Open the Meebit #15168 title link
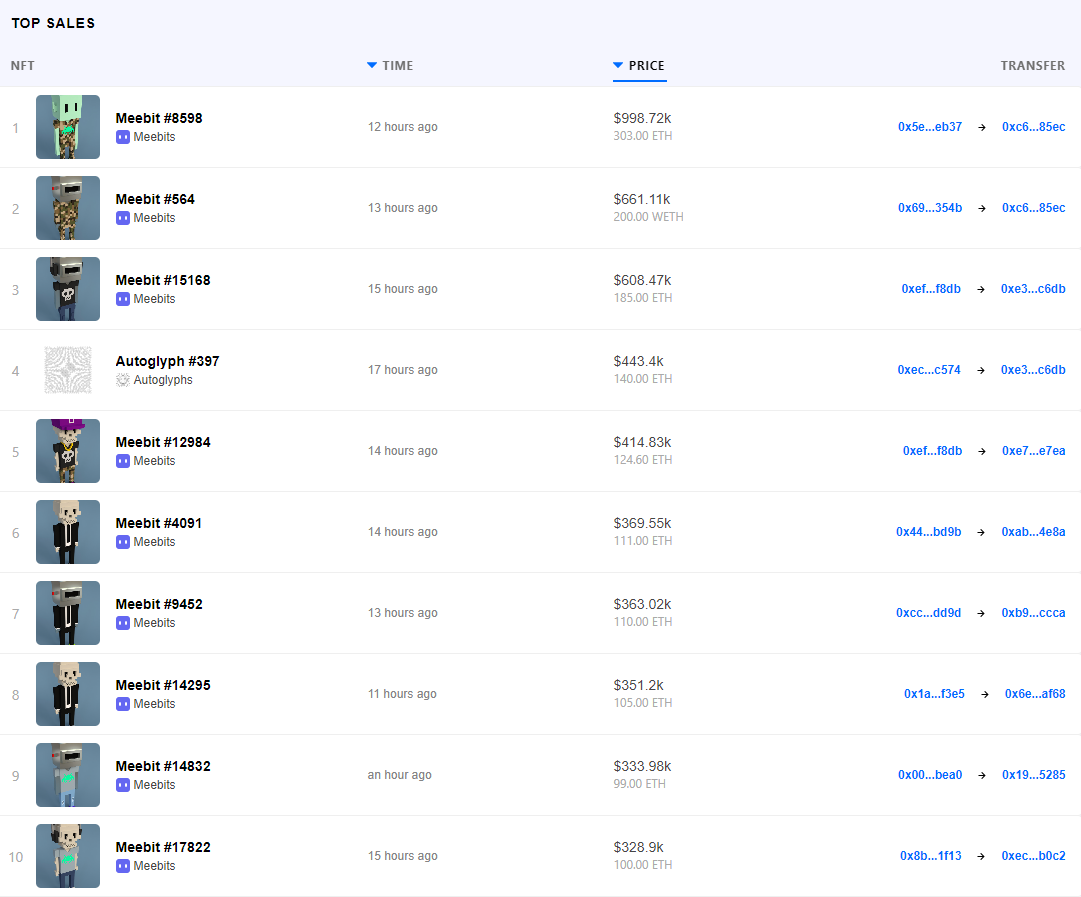This screenshot has width=1081, height=897. pos(163,280)
